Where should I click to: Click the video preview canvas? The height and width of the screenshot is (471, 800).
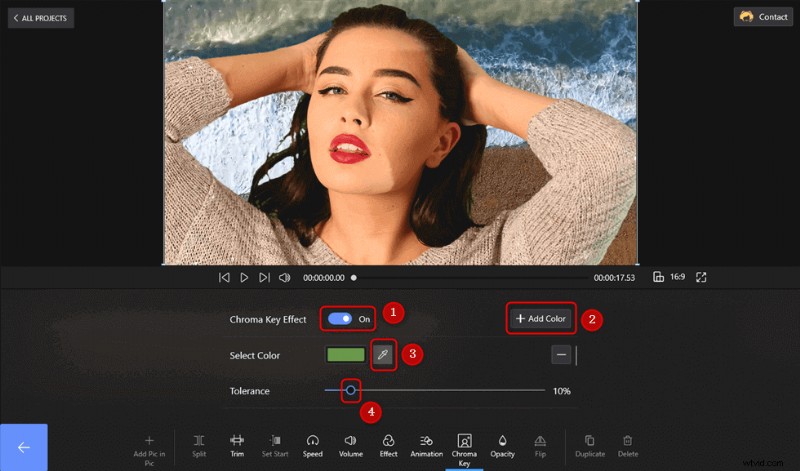[x=401, y=132]
